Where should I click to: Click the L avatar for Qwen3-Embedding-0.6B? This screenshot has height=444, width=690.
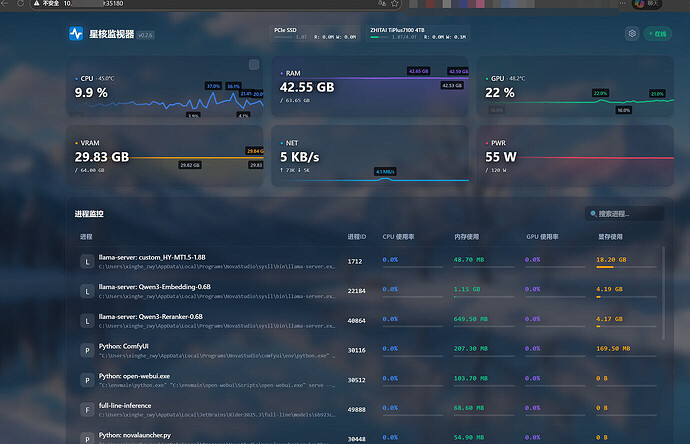(87, 291)
